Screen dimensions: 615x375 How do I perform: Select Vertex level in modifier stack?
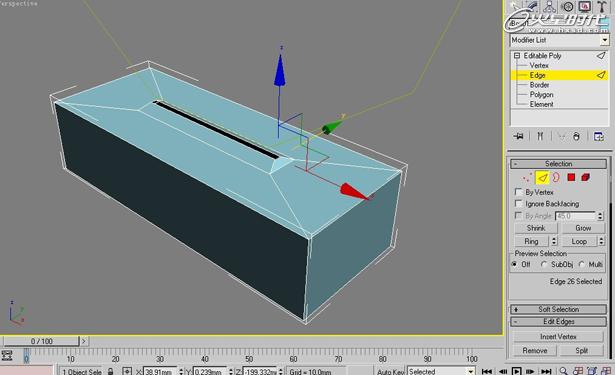coord(539,65)
